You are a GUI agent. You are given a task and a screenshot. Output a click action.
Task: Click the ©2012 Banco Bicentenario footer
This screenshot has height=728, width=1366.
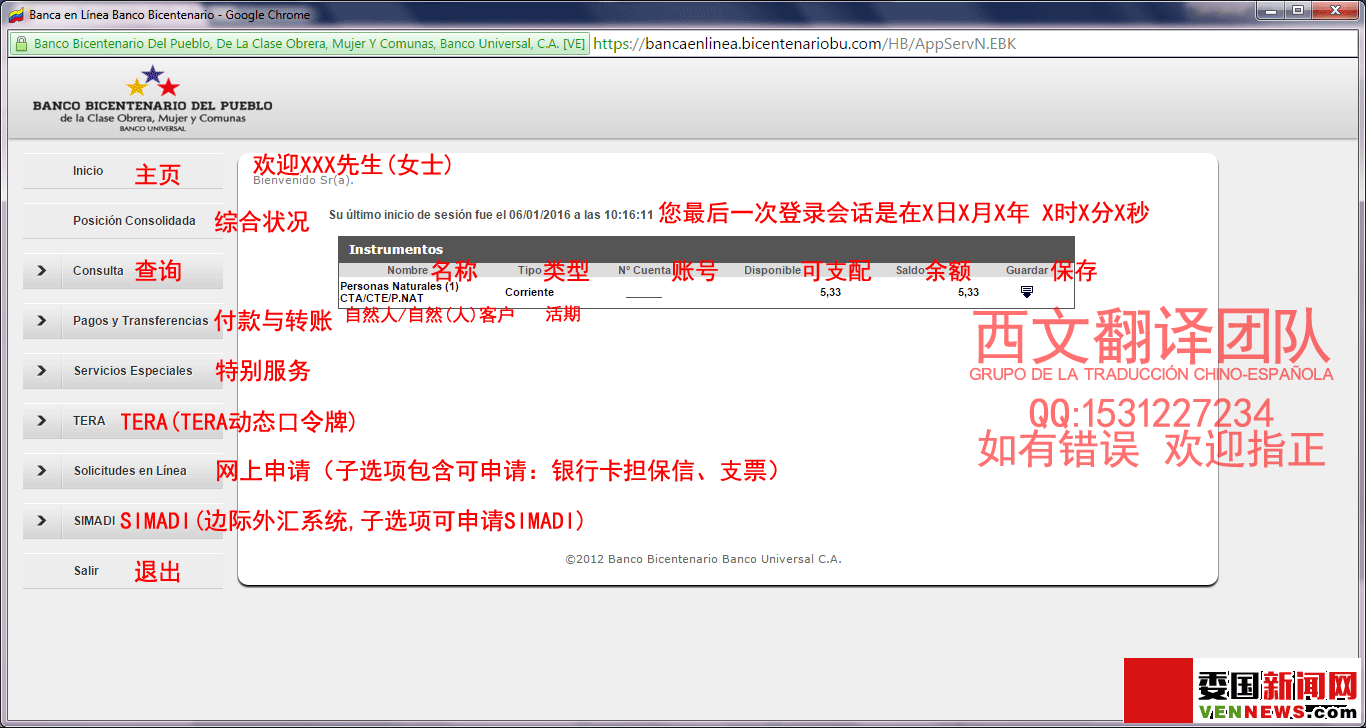(x=703, y=559)
